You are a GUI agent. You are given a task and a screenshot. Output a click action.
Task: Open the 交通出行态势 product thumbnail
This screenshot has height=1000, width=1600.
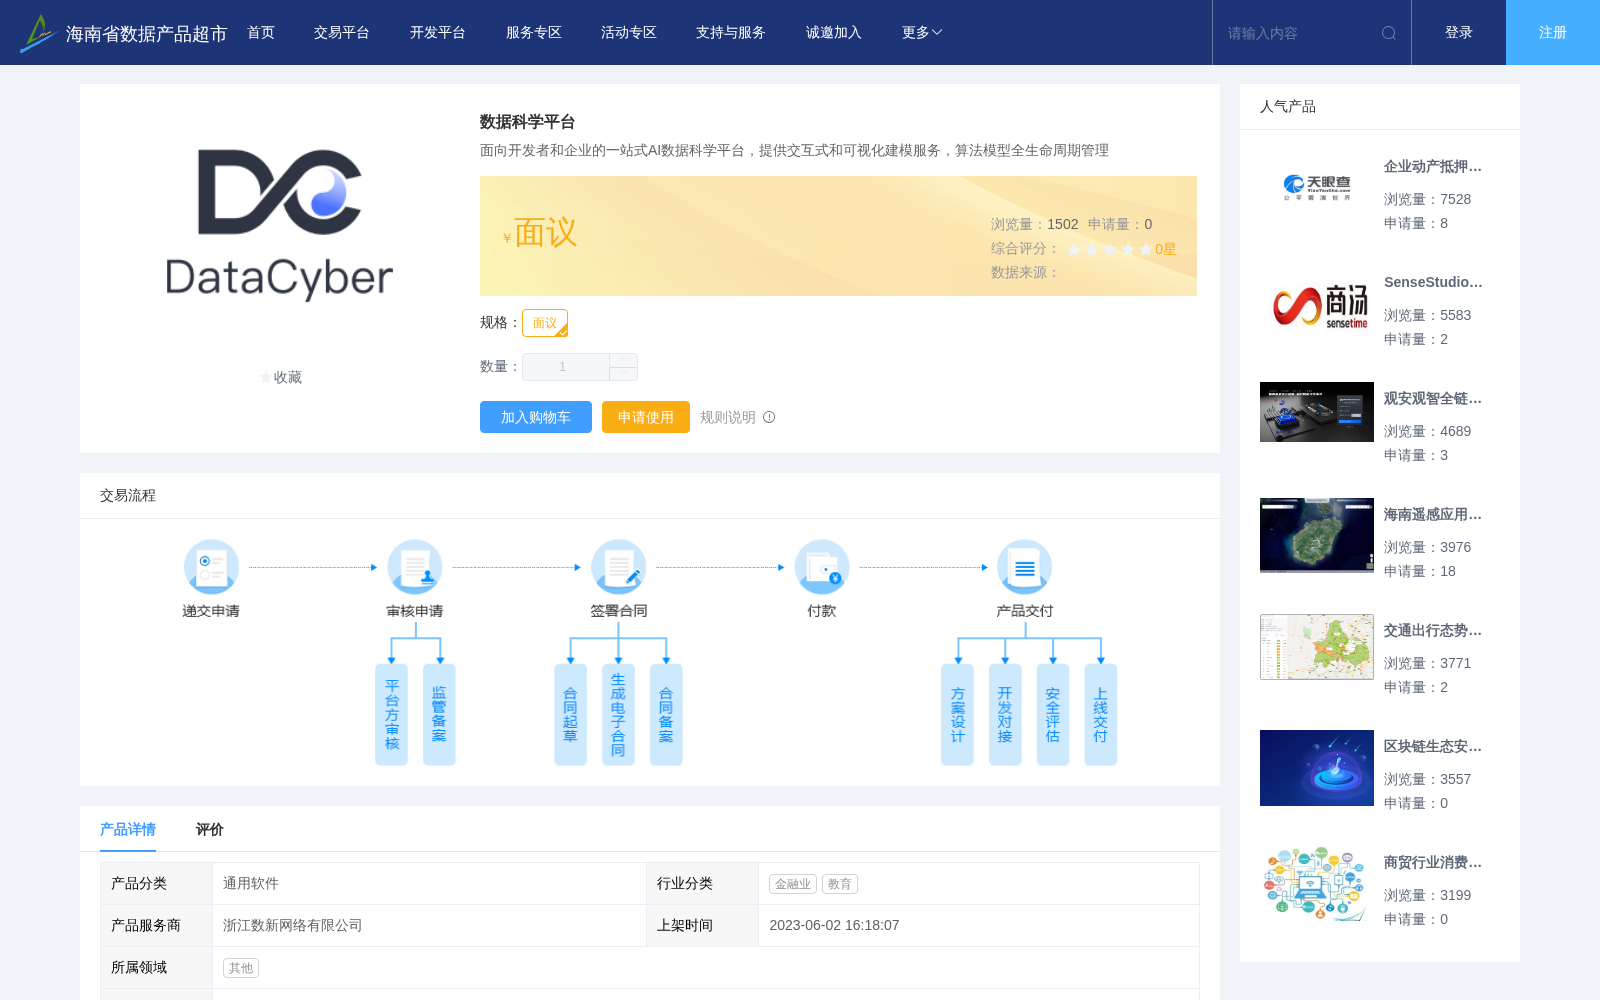click(x=1317, y=647)
